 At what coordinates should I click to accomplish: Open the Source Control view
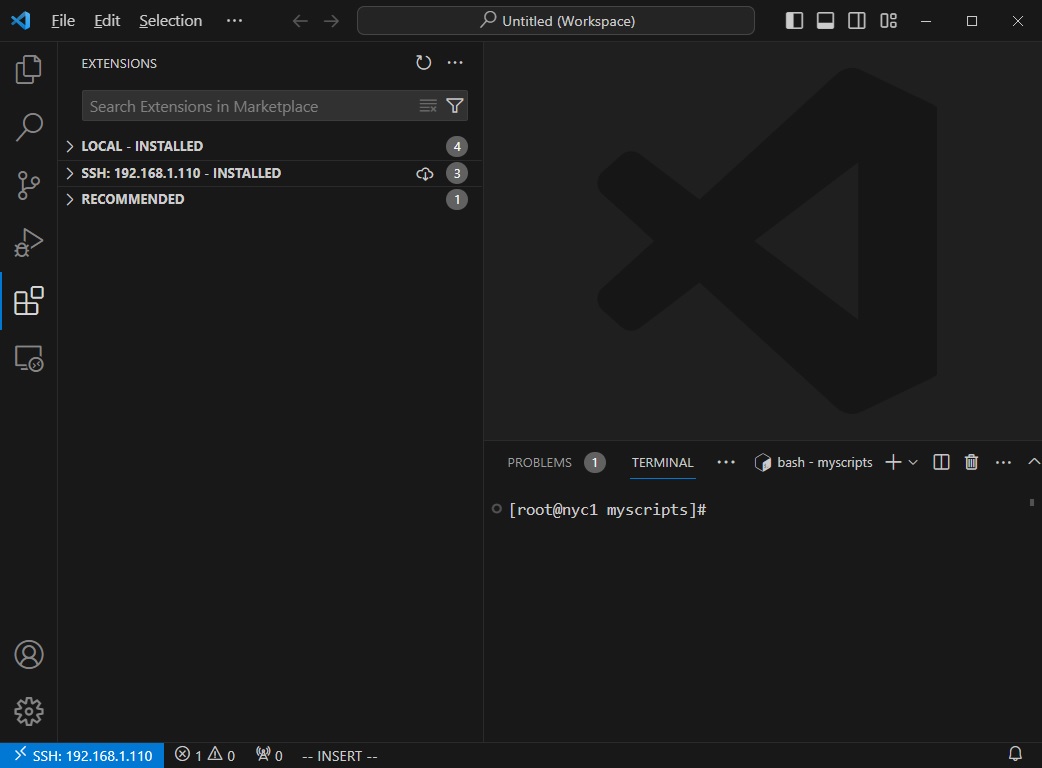28,185
